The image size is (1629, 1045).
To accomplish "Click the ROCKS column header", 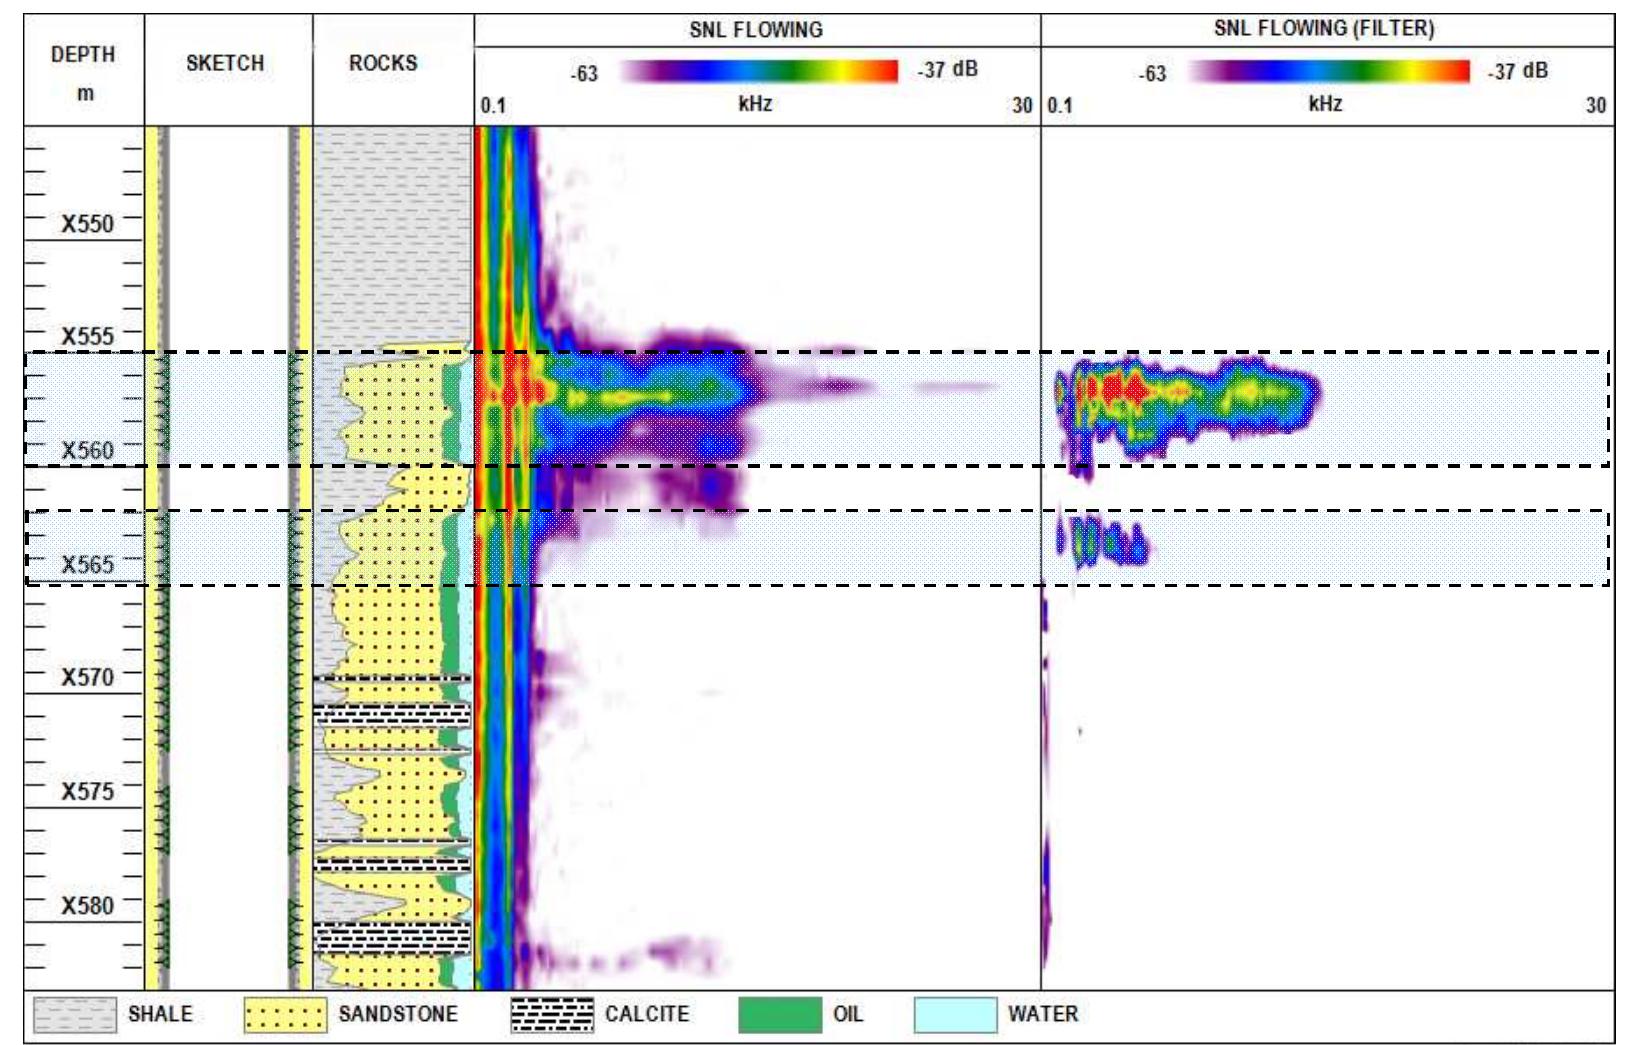I will (x=383, y=63).
